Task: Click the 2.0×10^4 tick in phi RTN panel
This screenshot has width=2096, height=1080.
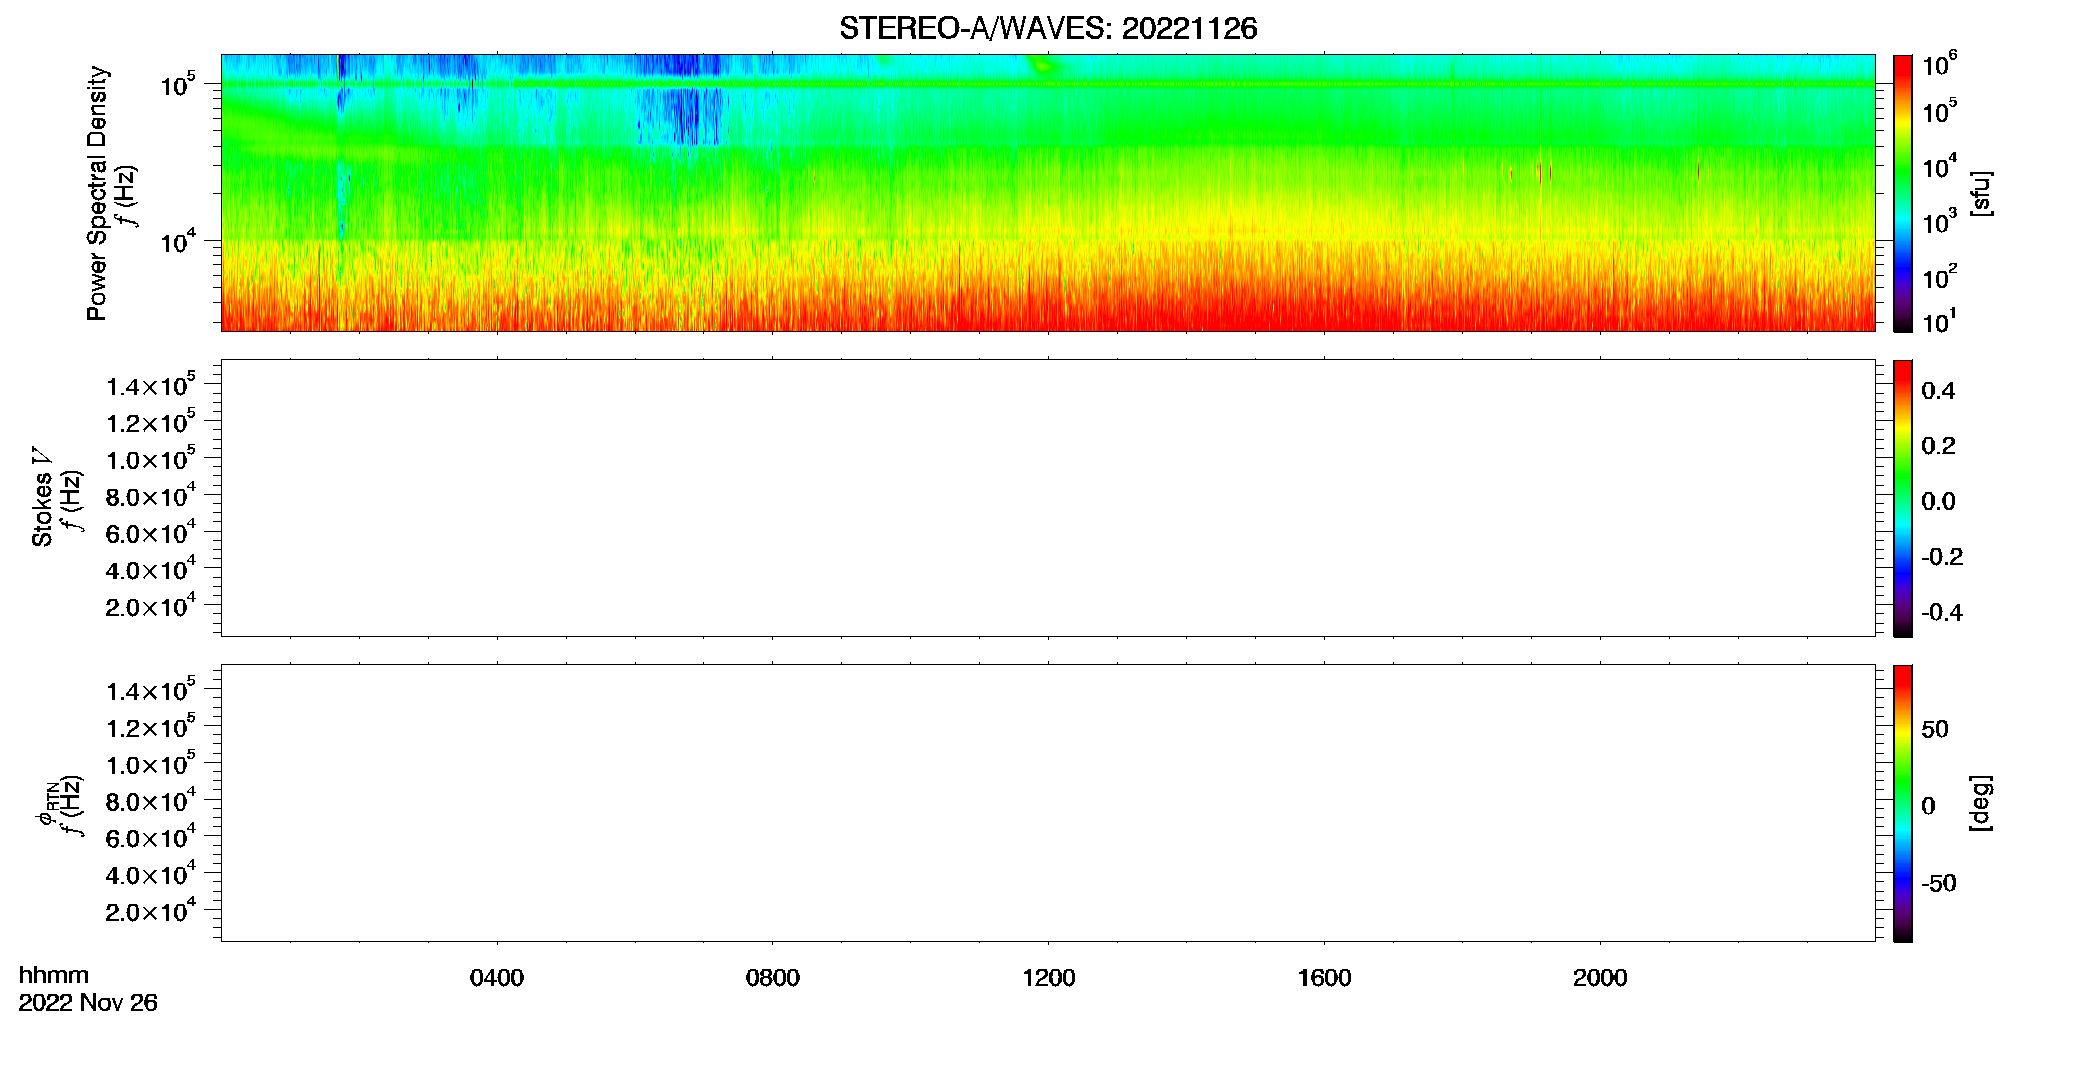Action: [x=151, y=910]
